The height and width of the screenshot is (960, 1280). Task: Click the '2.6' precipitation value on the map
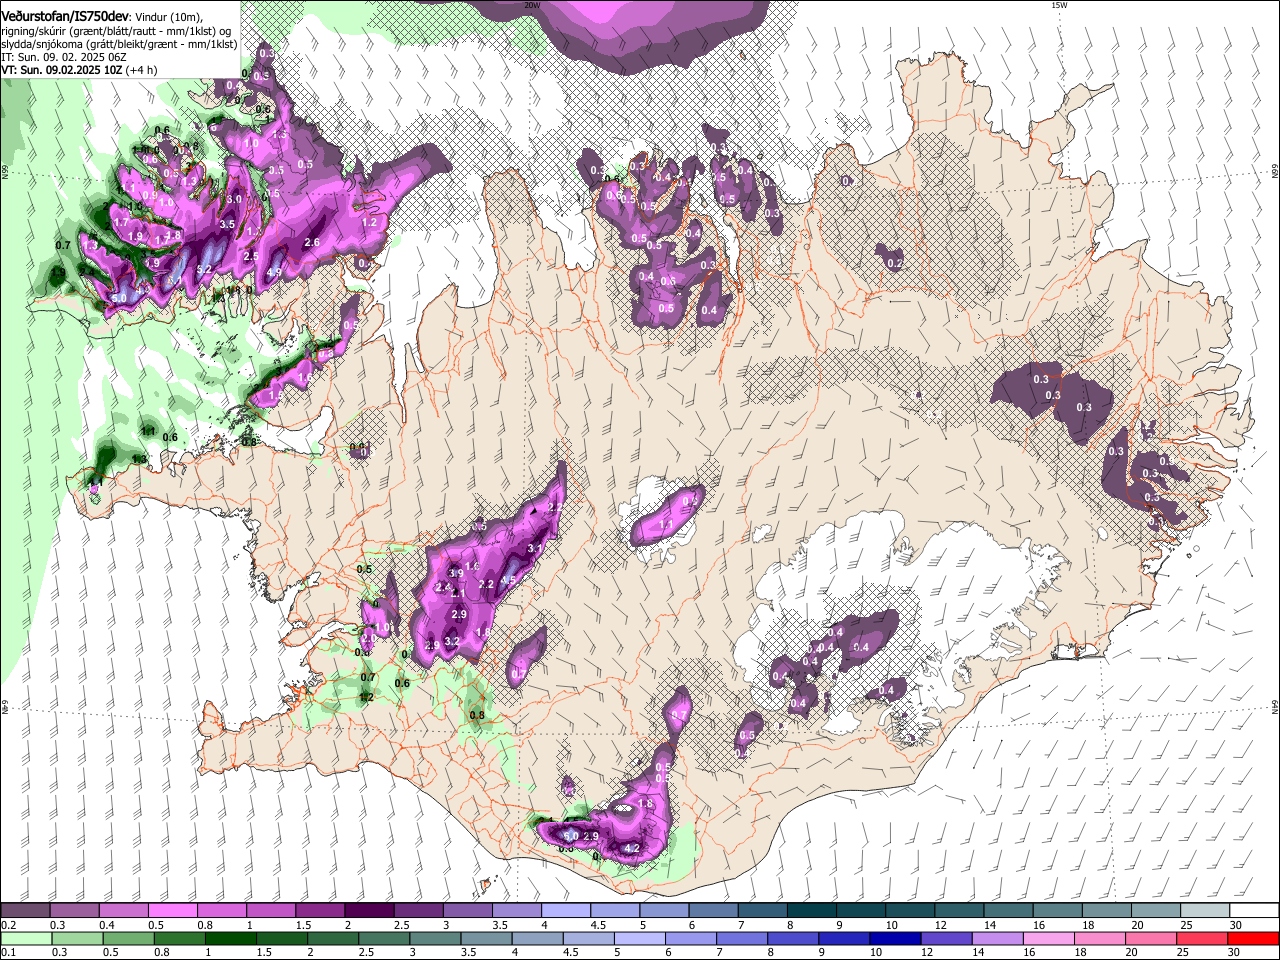coord(311,242)
